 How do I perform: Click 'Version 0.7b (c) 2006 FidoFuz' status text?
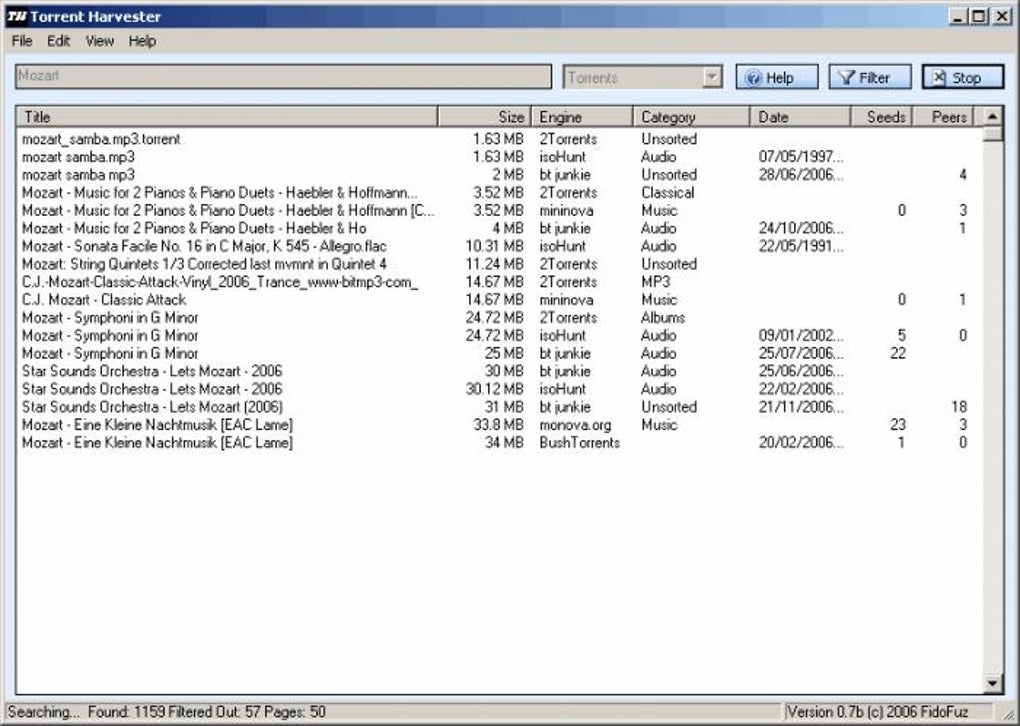(877, 712)
